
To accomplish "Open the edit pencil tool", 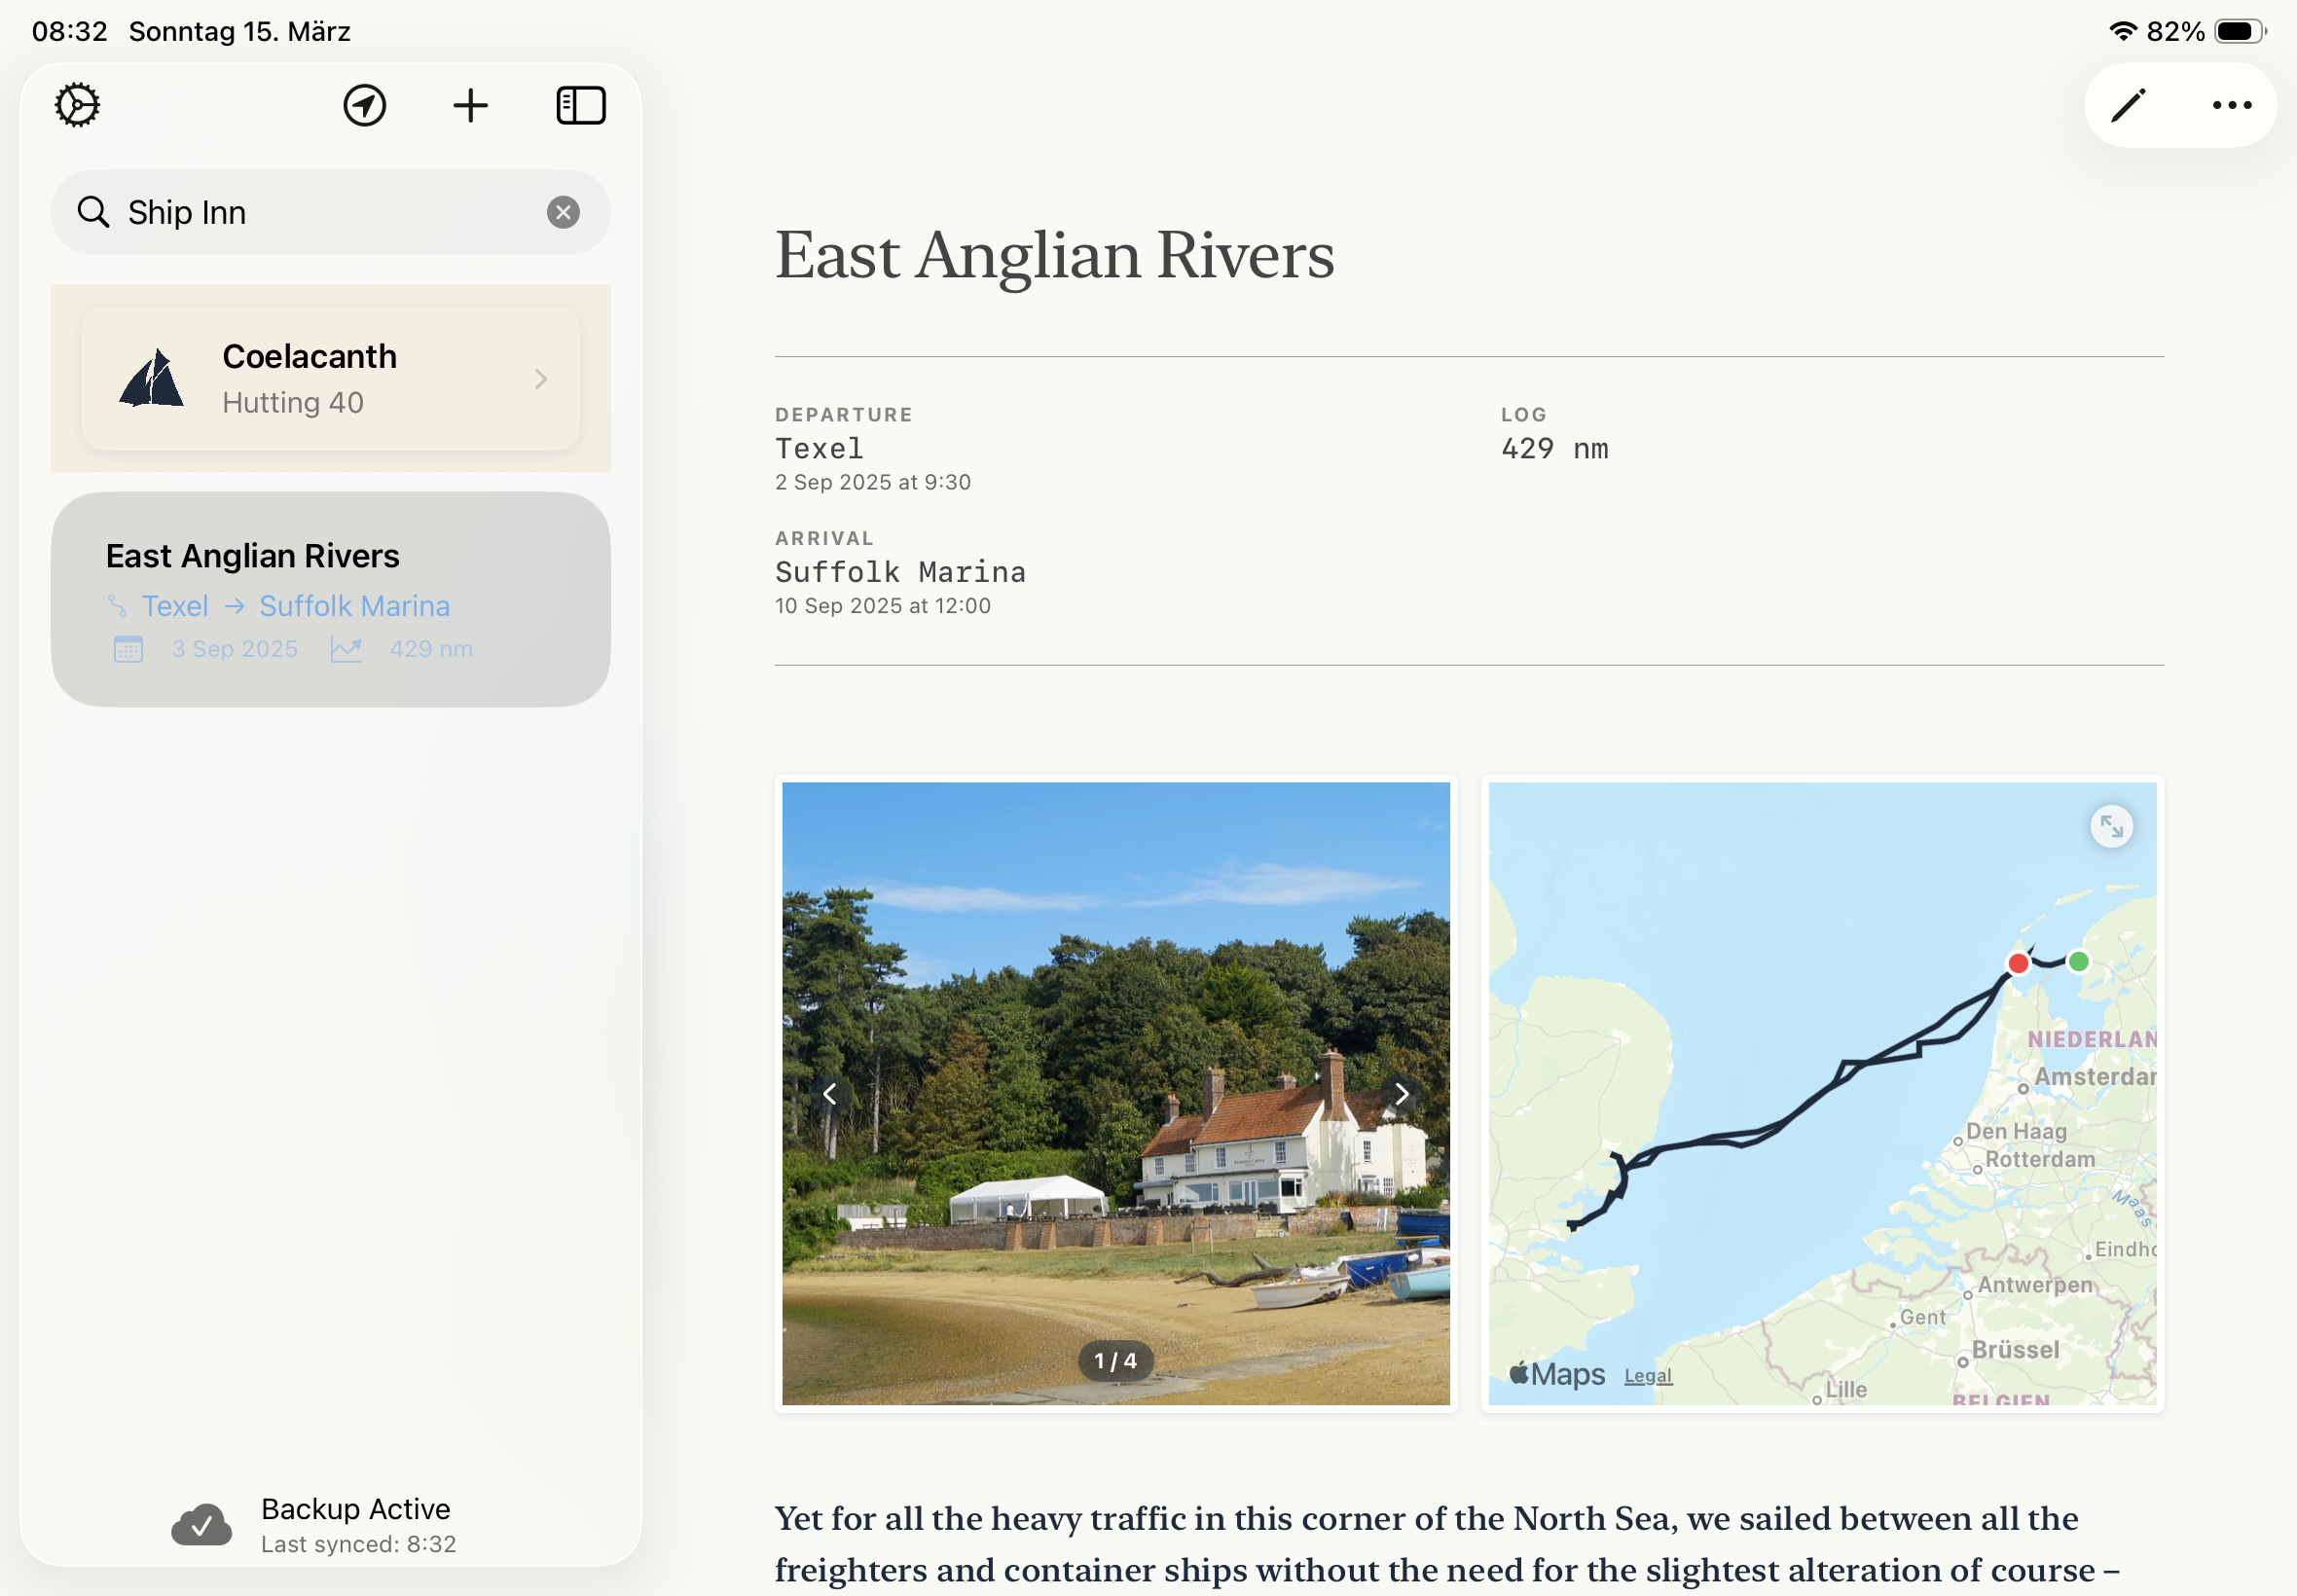I will (2128, 104).
